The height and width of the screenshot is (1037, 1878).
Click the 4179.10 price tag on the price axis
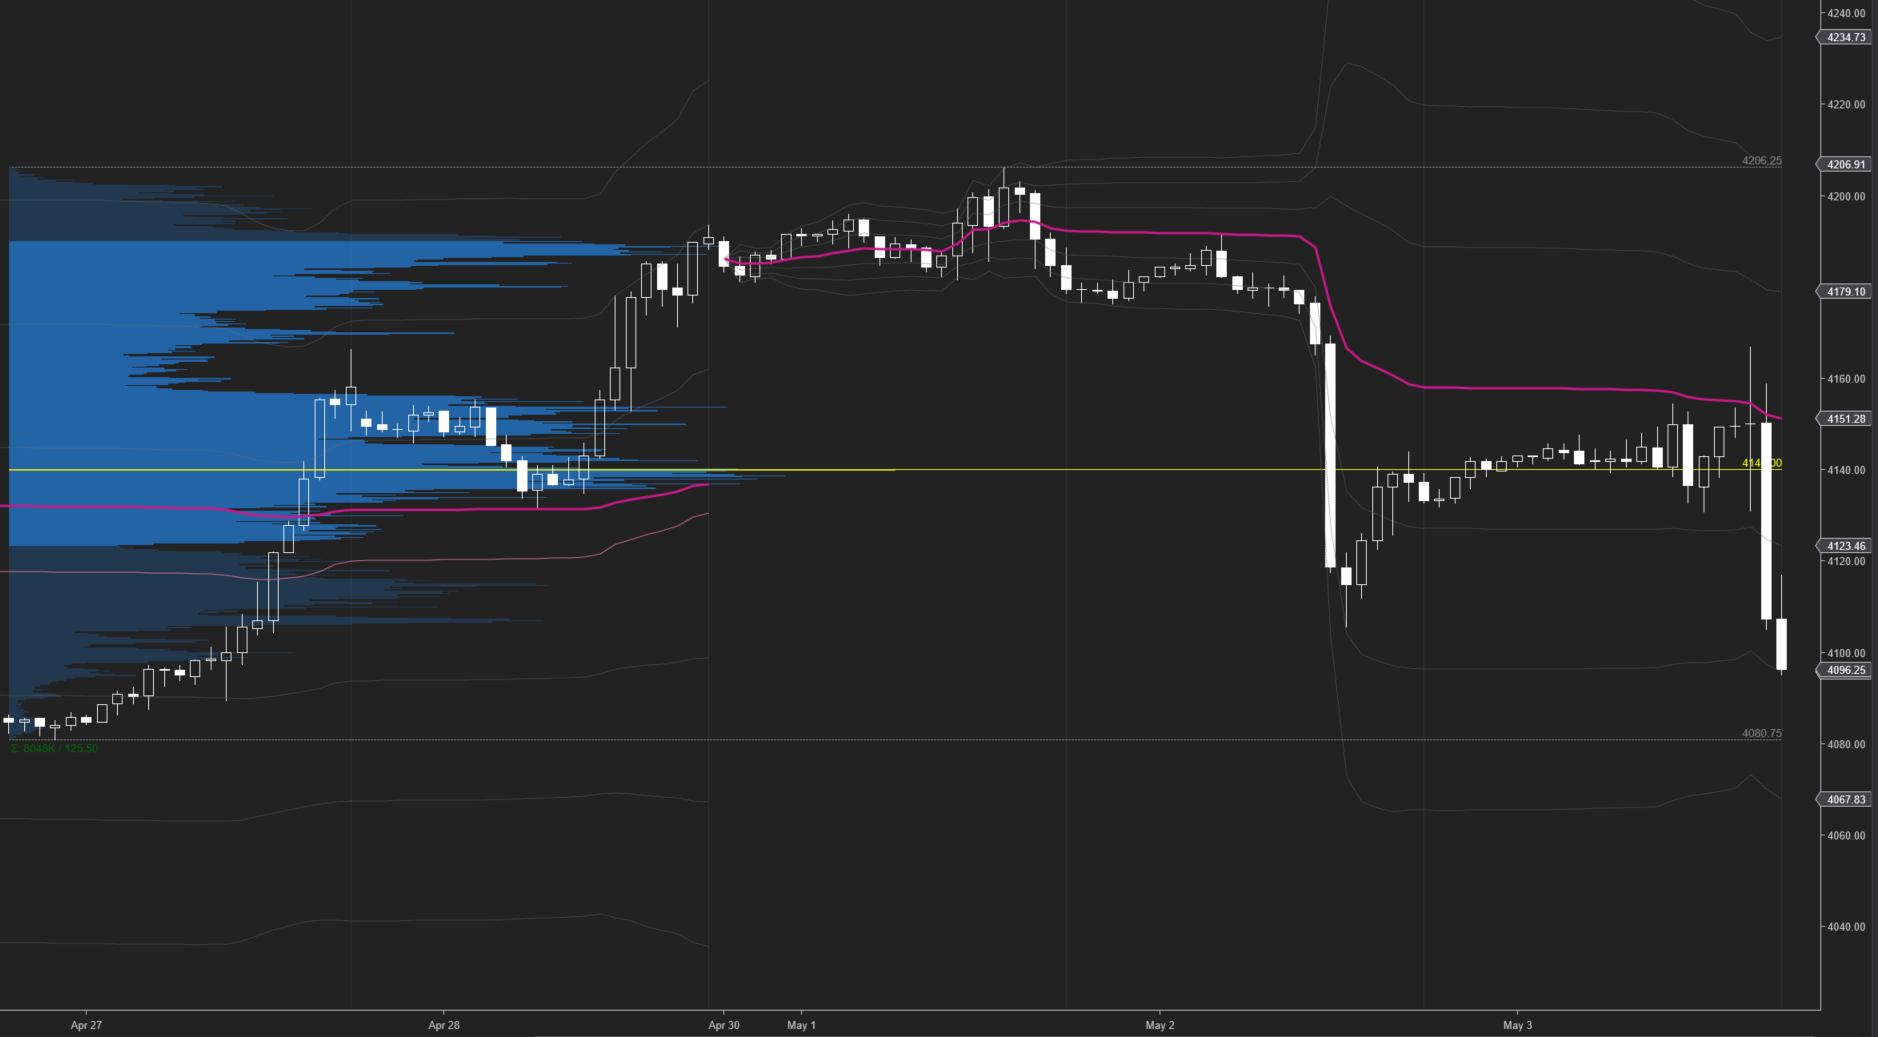pos(1842,292)
